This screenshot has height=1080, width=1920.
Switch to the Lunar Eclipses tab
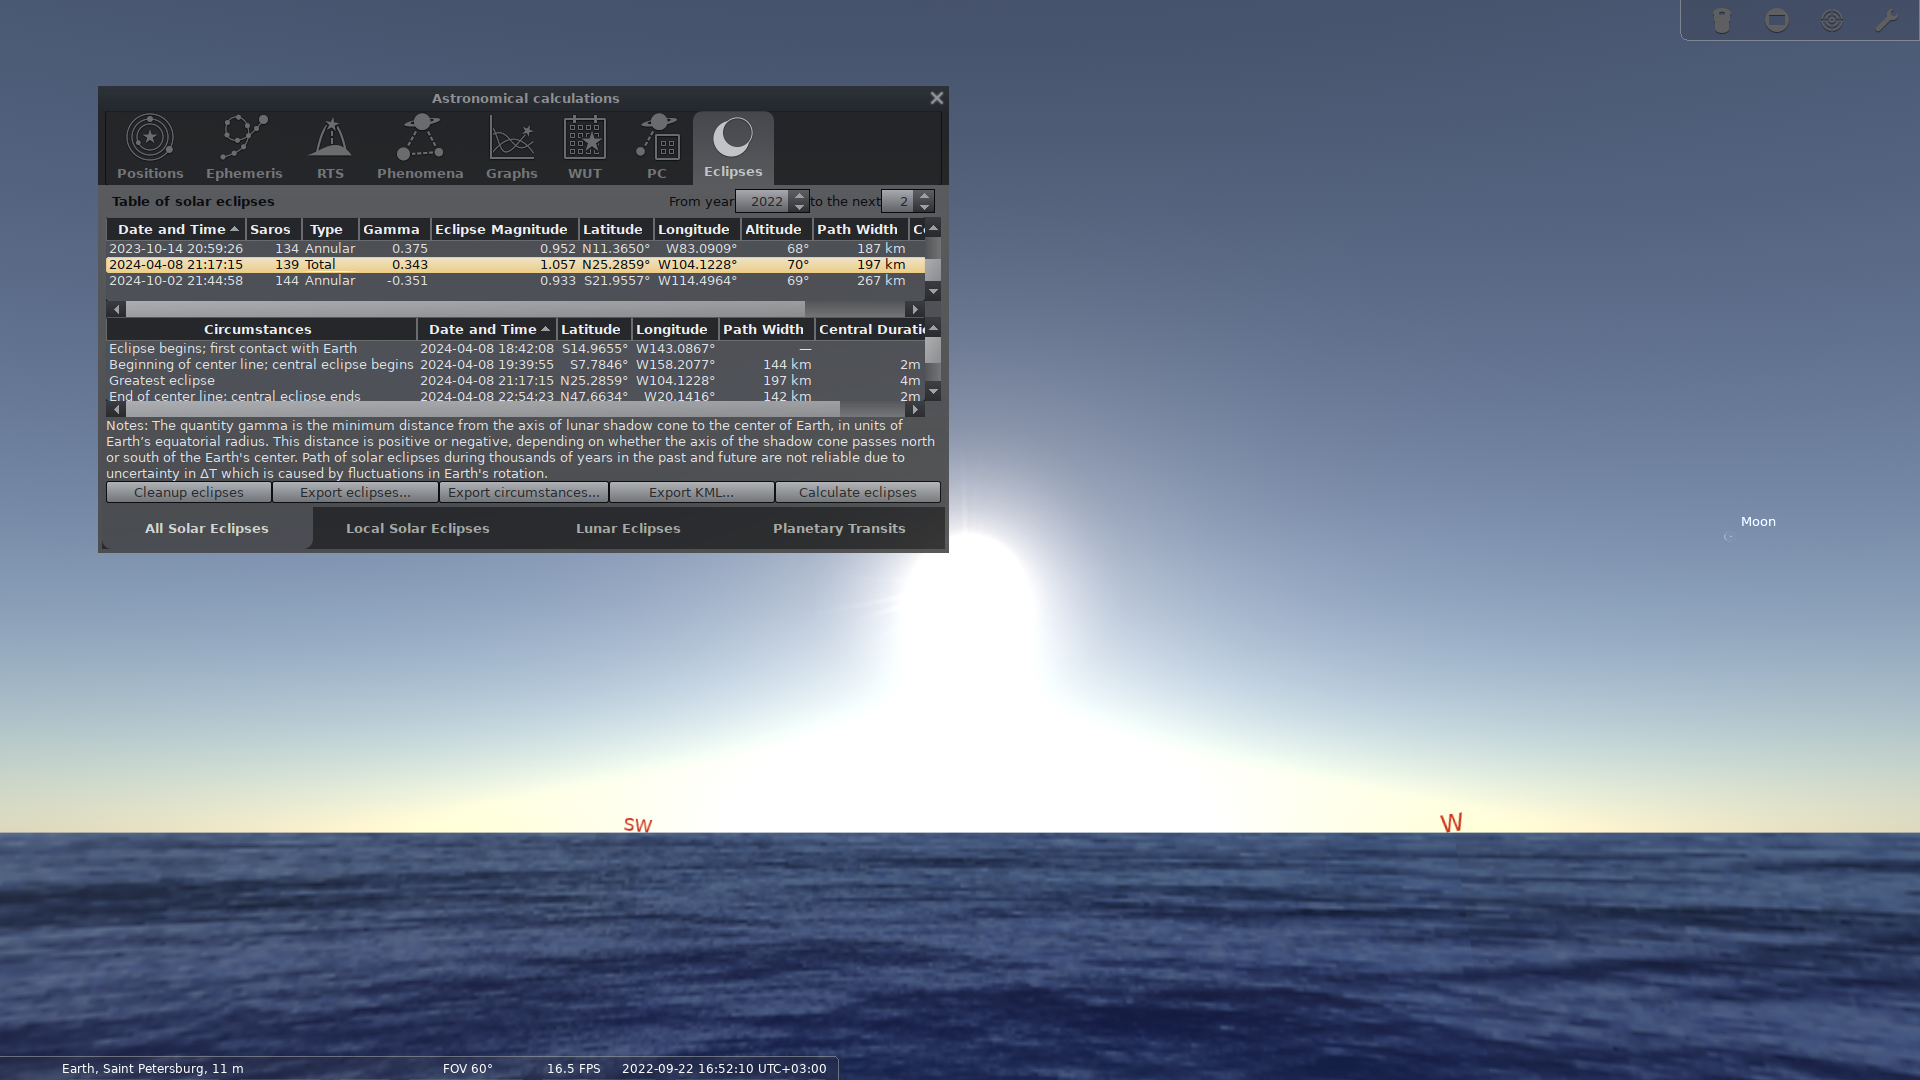point(627,528)
